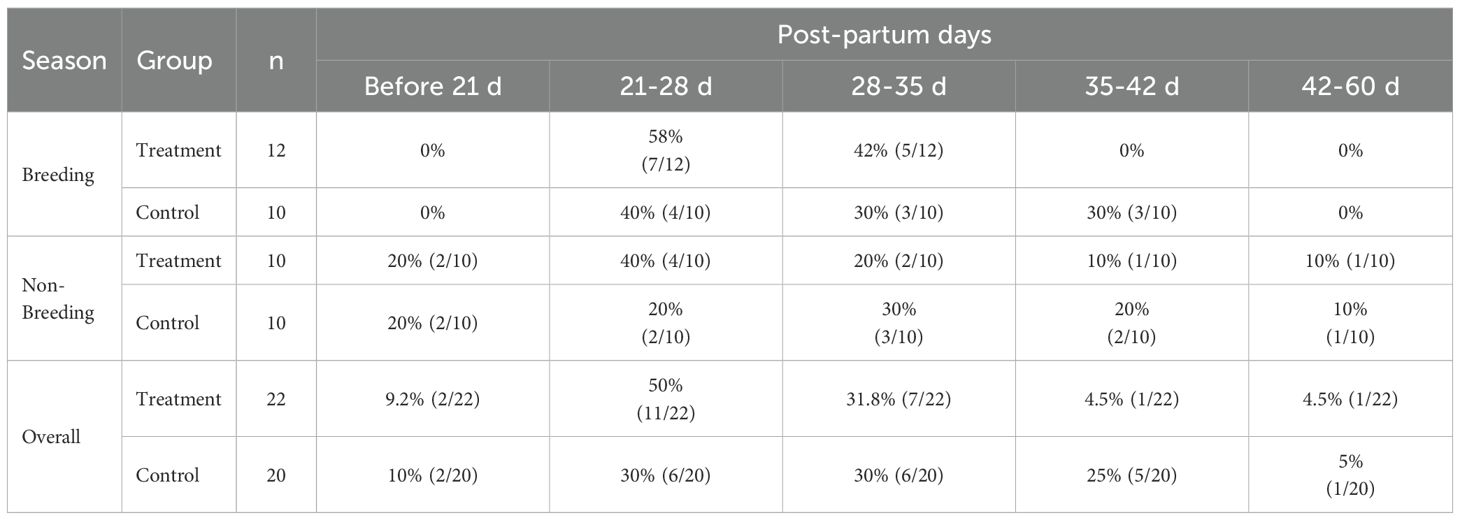Select the 25% (5/20) cell
The width and height of the screenshot is (1460, 520).
[x=1131, y=475]
